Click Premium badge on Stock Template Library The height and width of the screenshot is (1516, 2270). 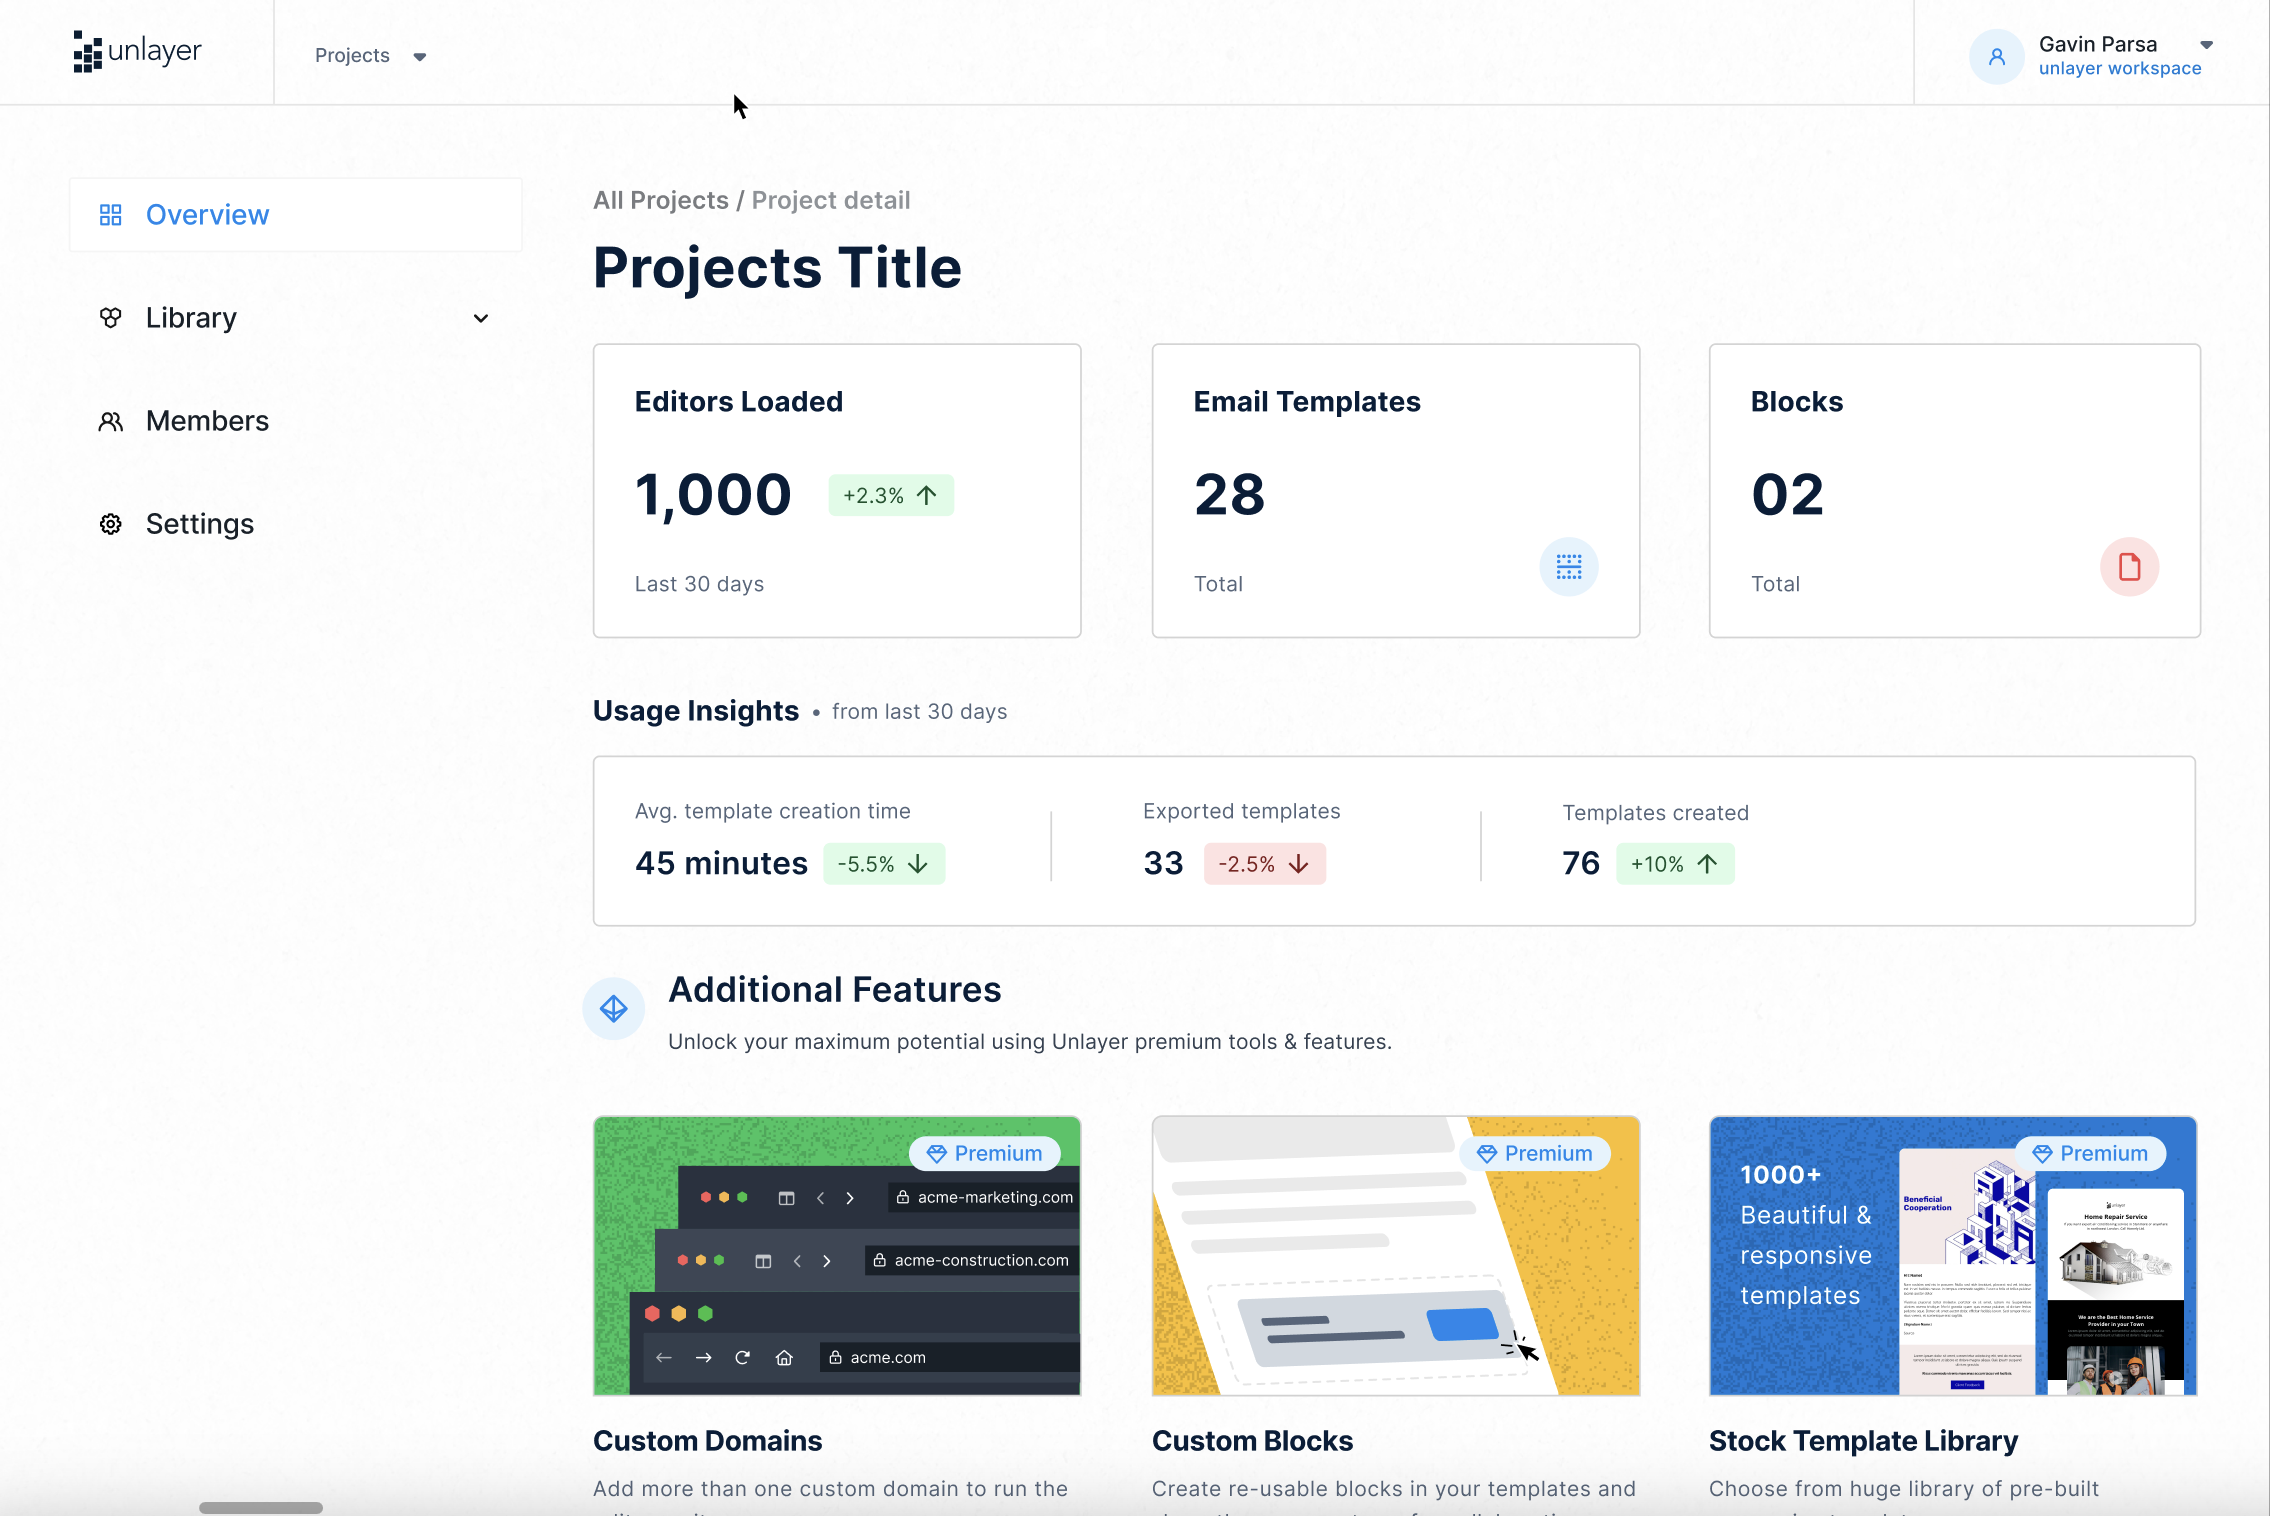[2090, 1154]
